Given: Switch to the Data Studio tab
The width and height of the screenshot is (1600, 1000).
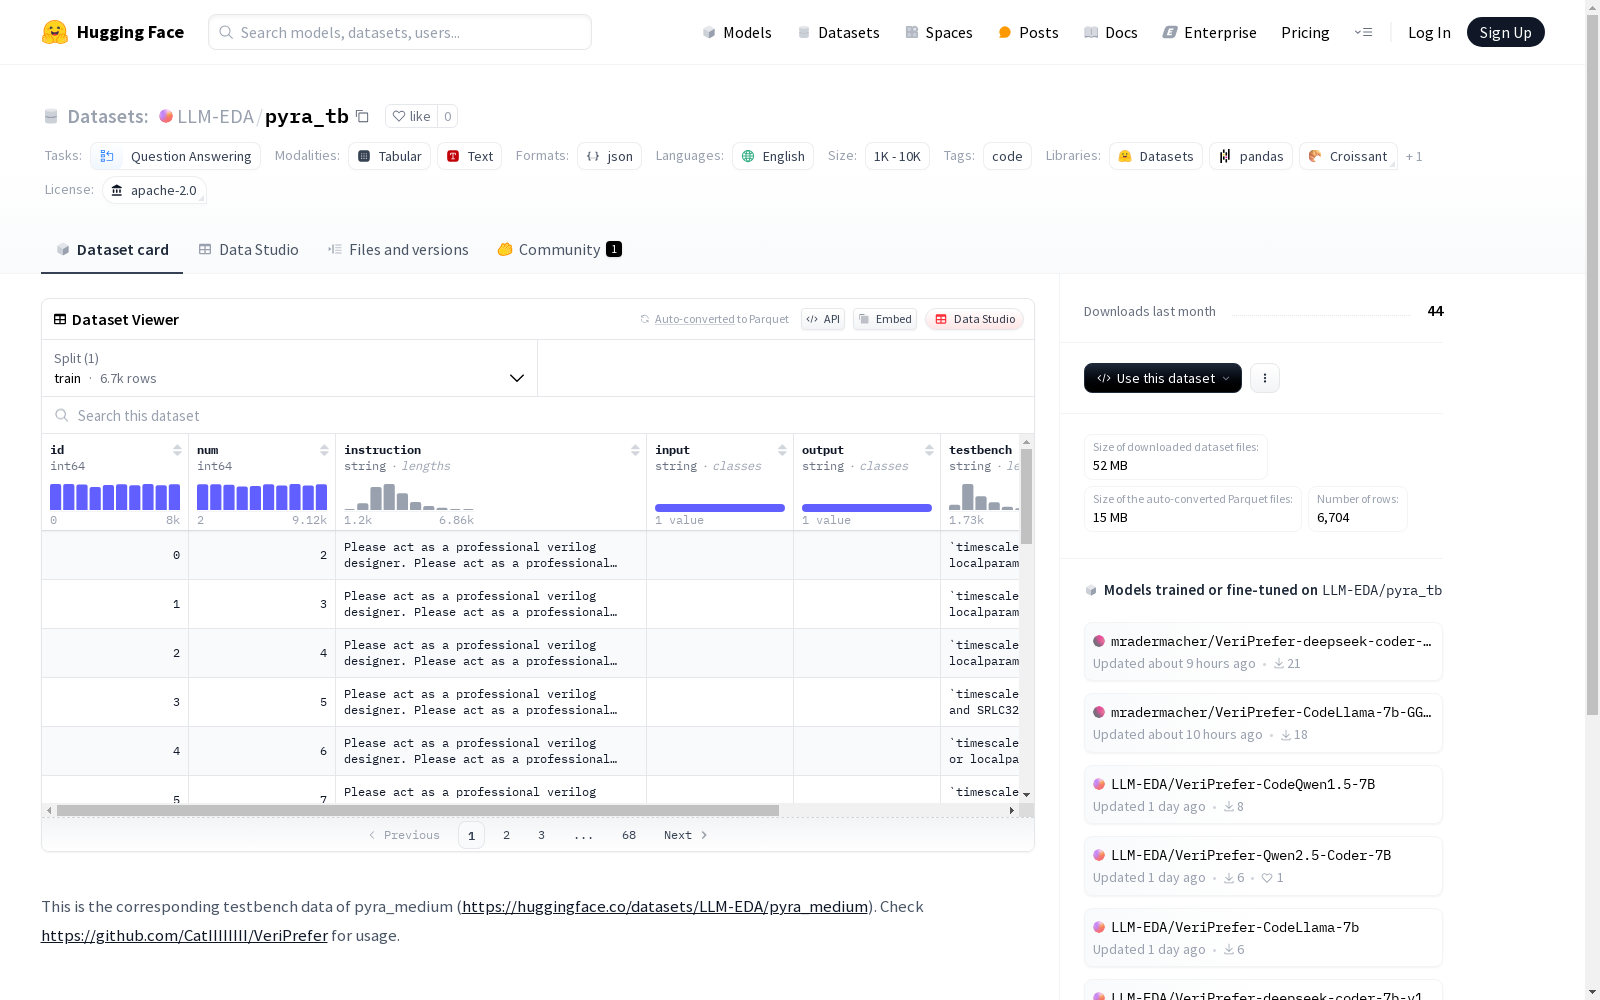Looking at the screenshot, I should pyautogui.click(x=248, y=250).
